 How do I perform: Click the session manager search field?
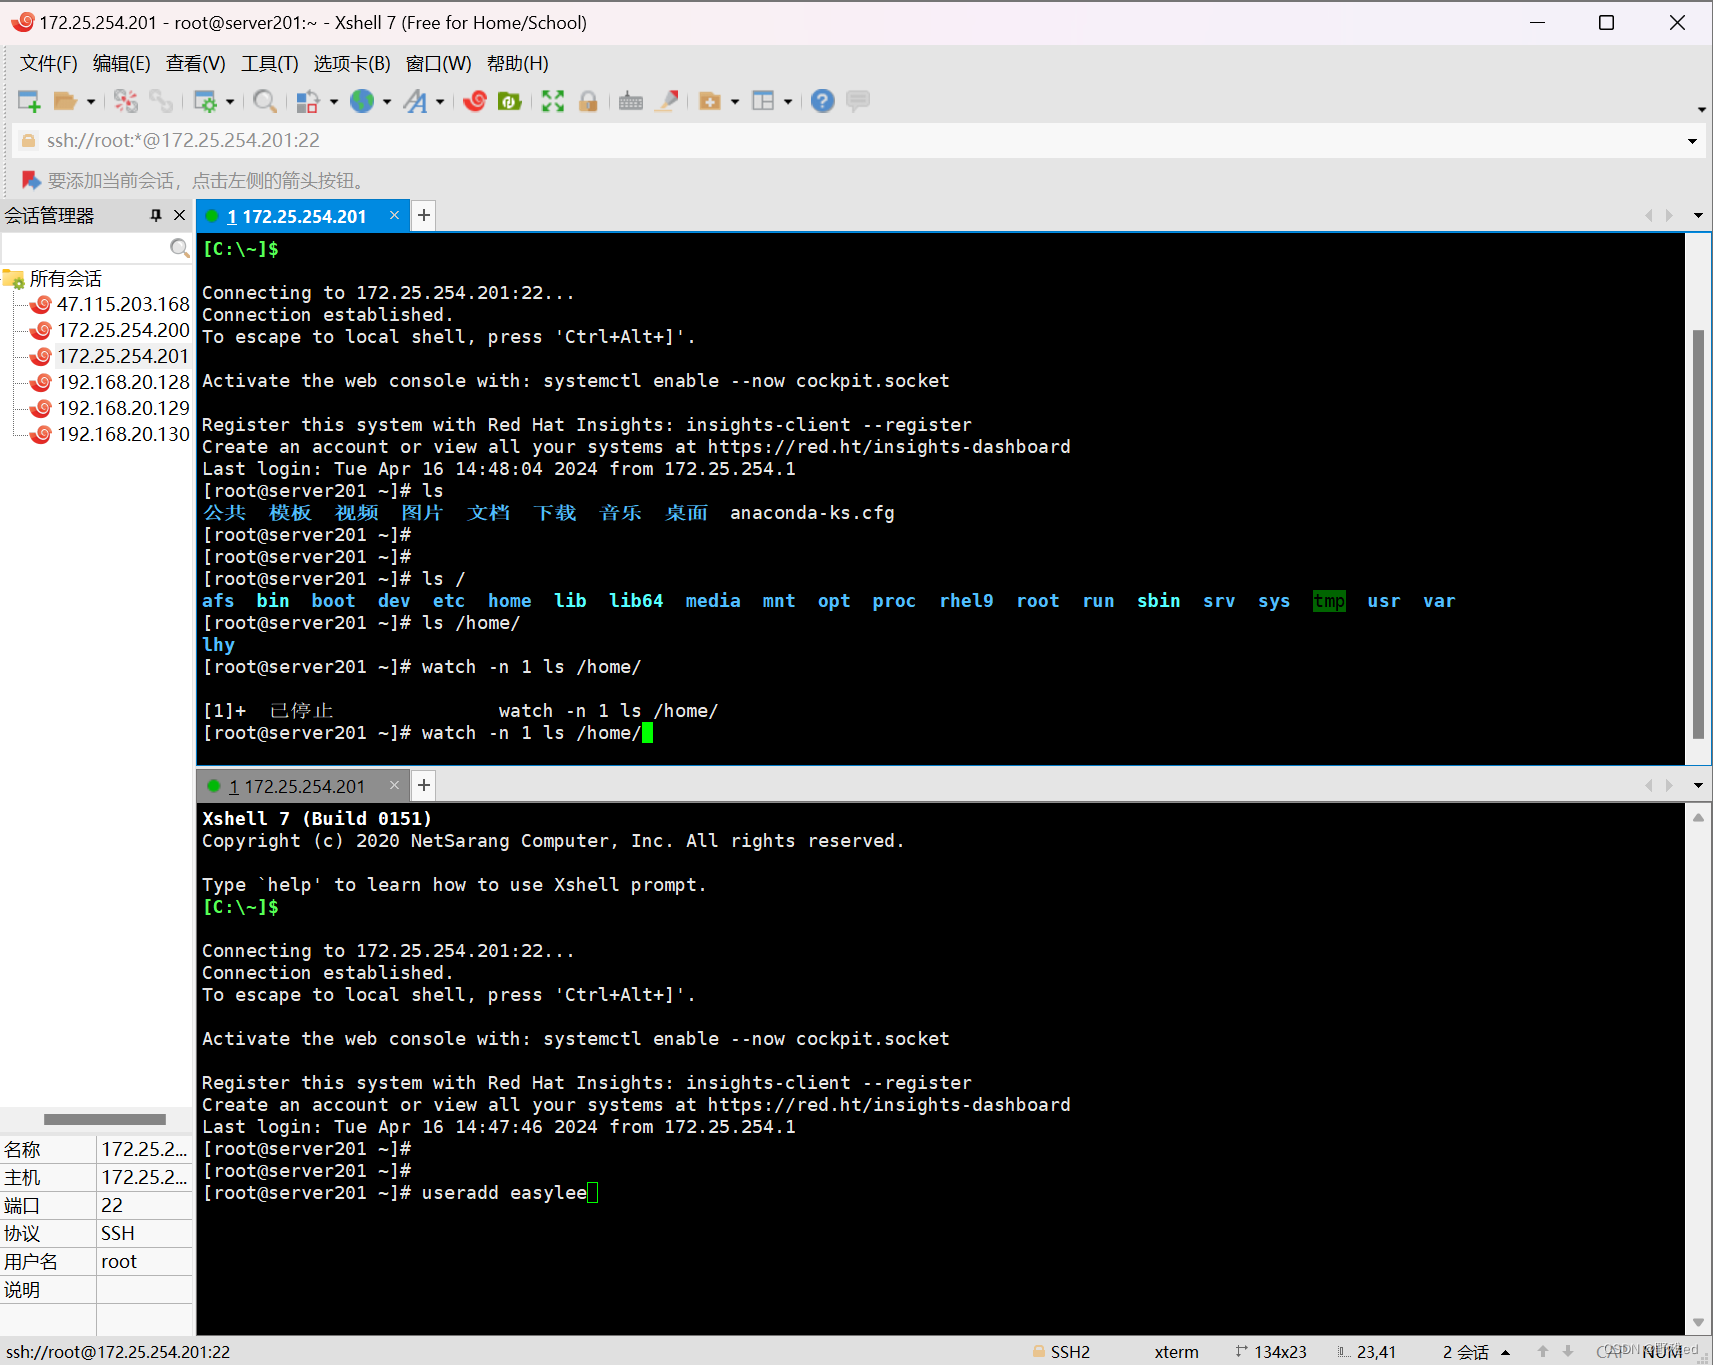coord(86,248)
